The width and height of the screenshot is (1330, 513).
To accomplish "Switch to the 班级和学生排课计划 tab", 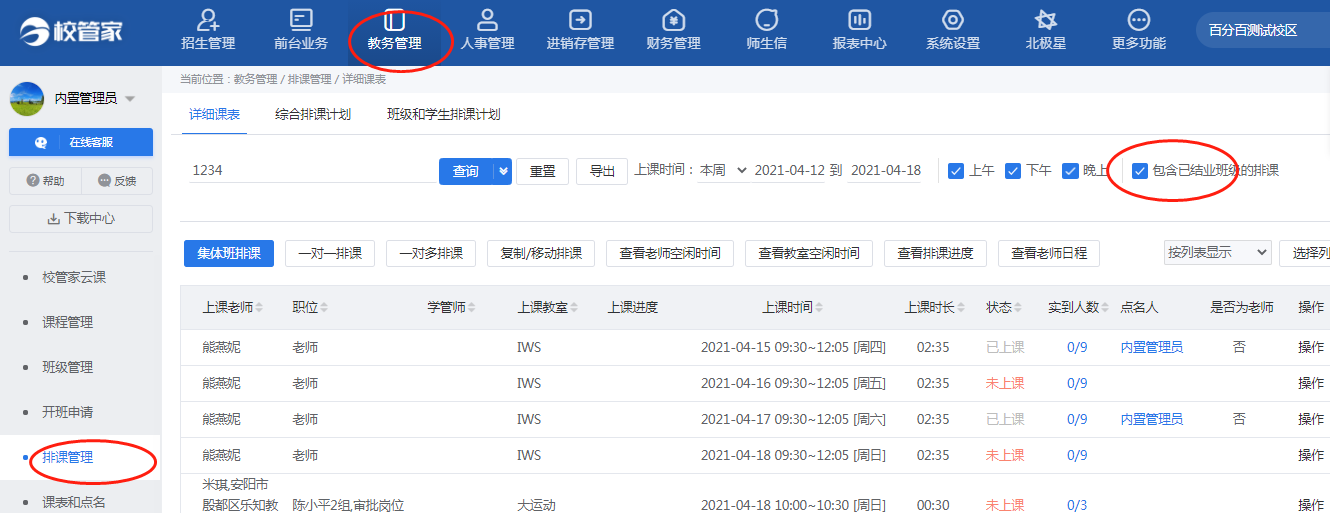I will pyautogui.click(x=444, y=115).
